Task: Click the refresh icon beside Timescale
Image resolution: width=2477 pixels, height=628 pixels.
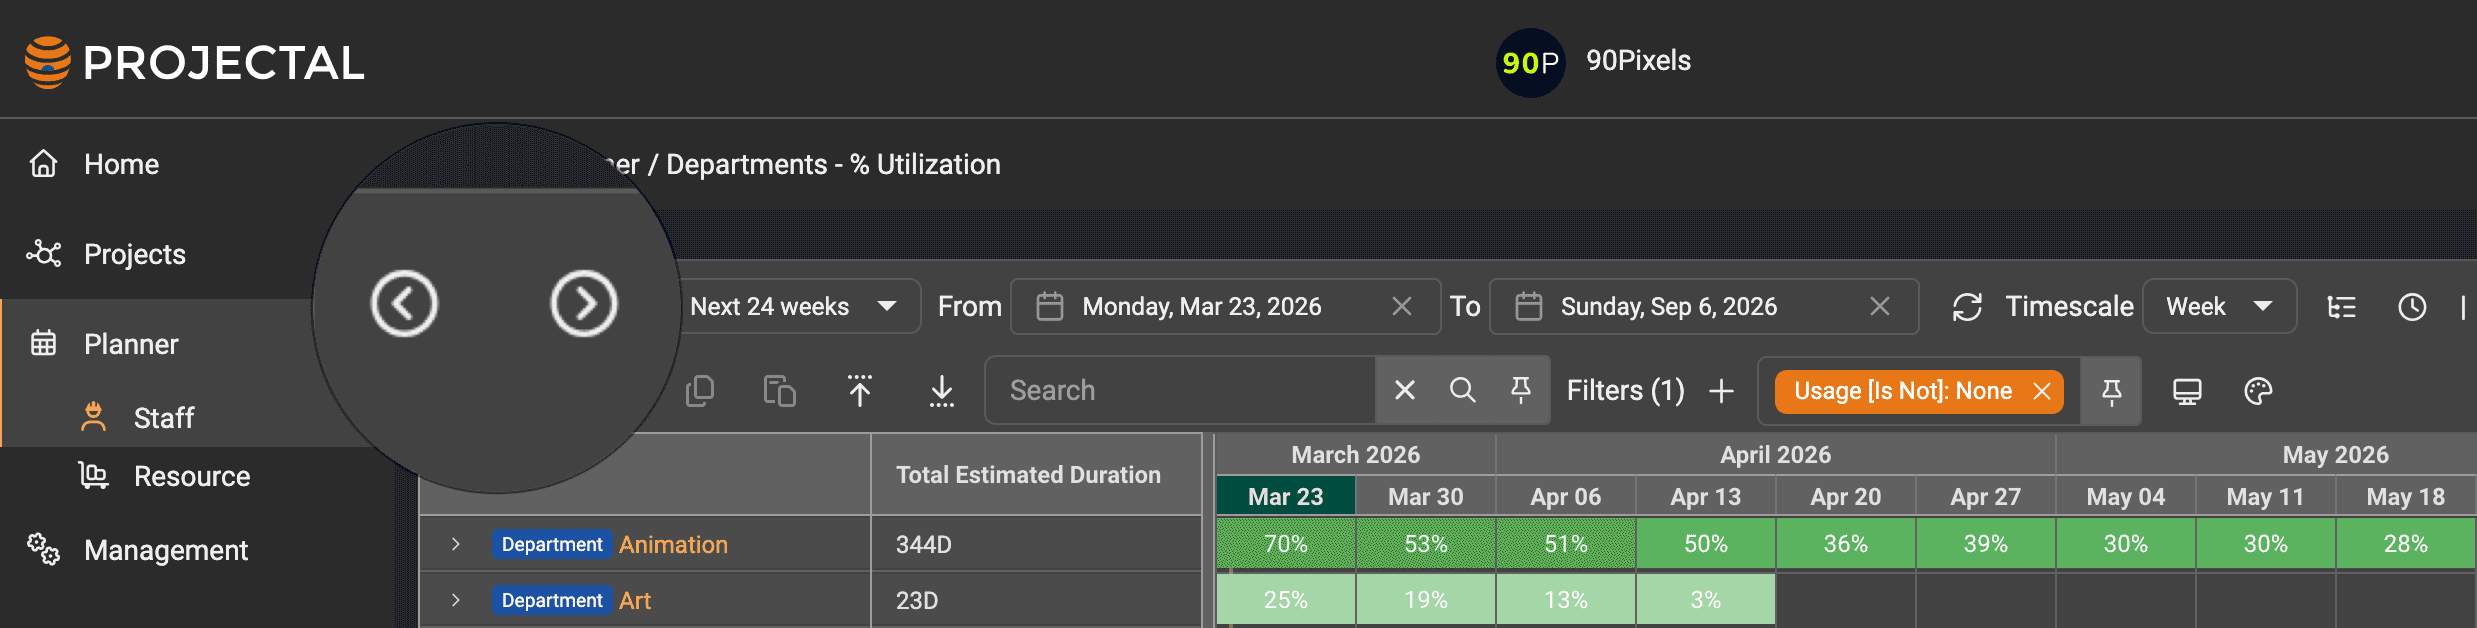Action: pos(1967,307)
